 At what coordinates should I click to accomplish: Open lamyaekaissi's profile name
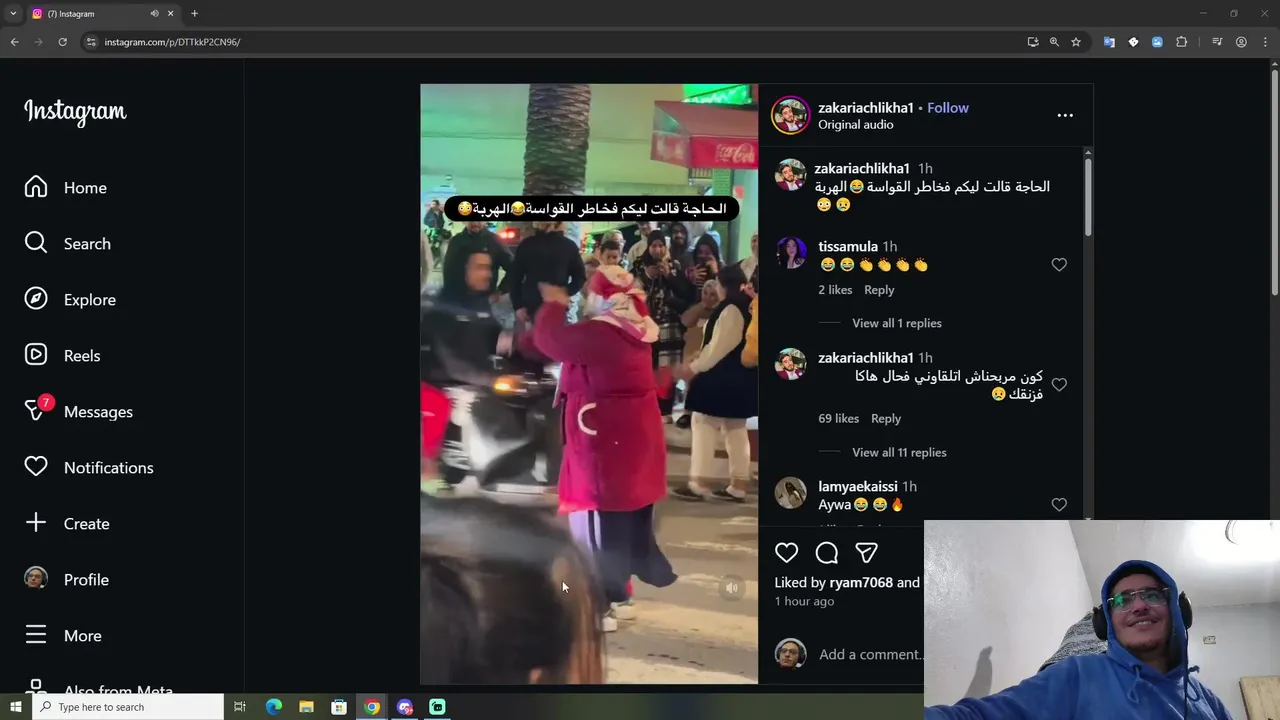858,487
